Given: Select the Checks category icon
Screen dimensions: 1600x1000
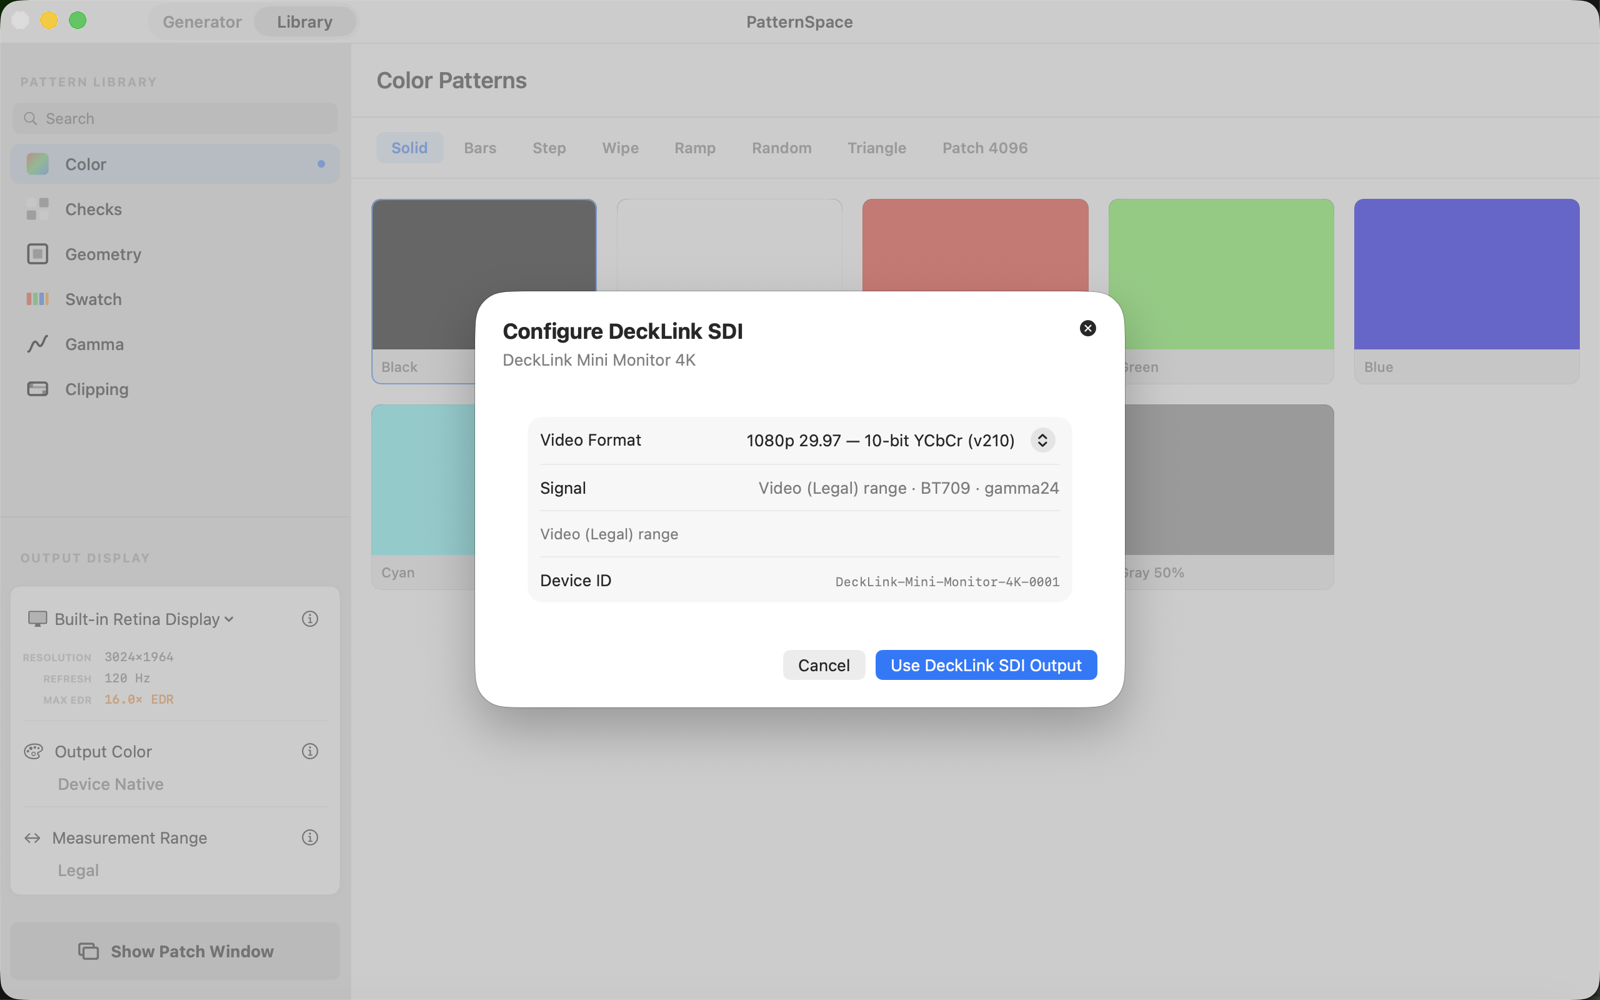Looking at the screenshot, I should click(38, 209).
